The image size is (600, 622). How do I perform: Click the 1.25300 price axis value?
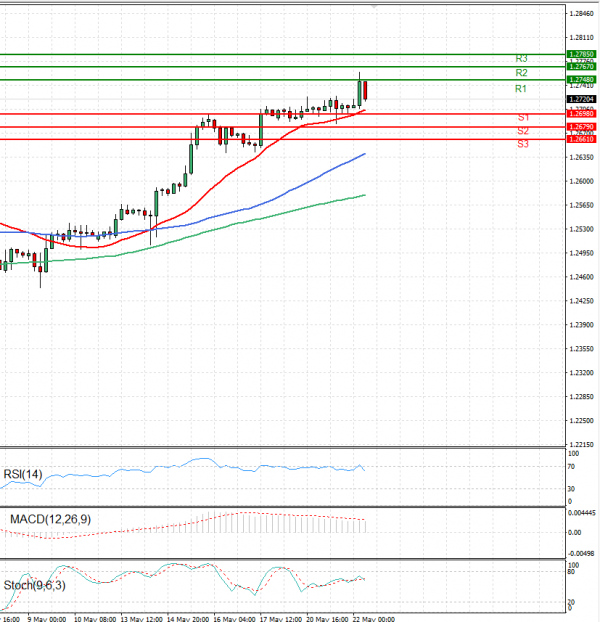(581, 229)
